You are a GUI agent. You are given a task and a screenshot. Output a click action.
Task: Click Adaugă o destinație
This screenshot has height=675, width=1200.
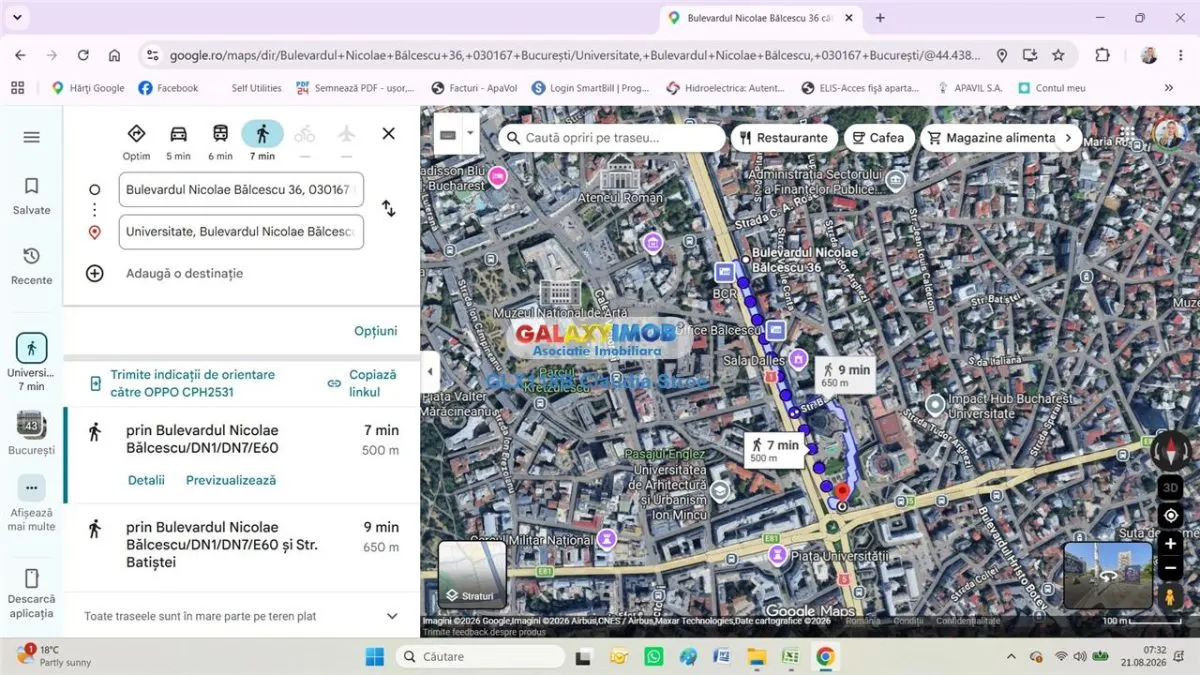click(x=184, y=273)
